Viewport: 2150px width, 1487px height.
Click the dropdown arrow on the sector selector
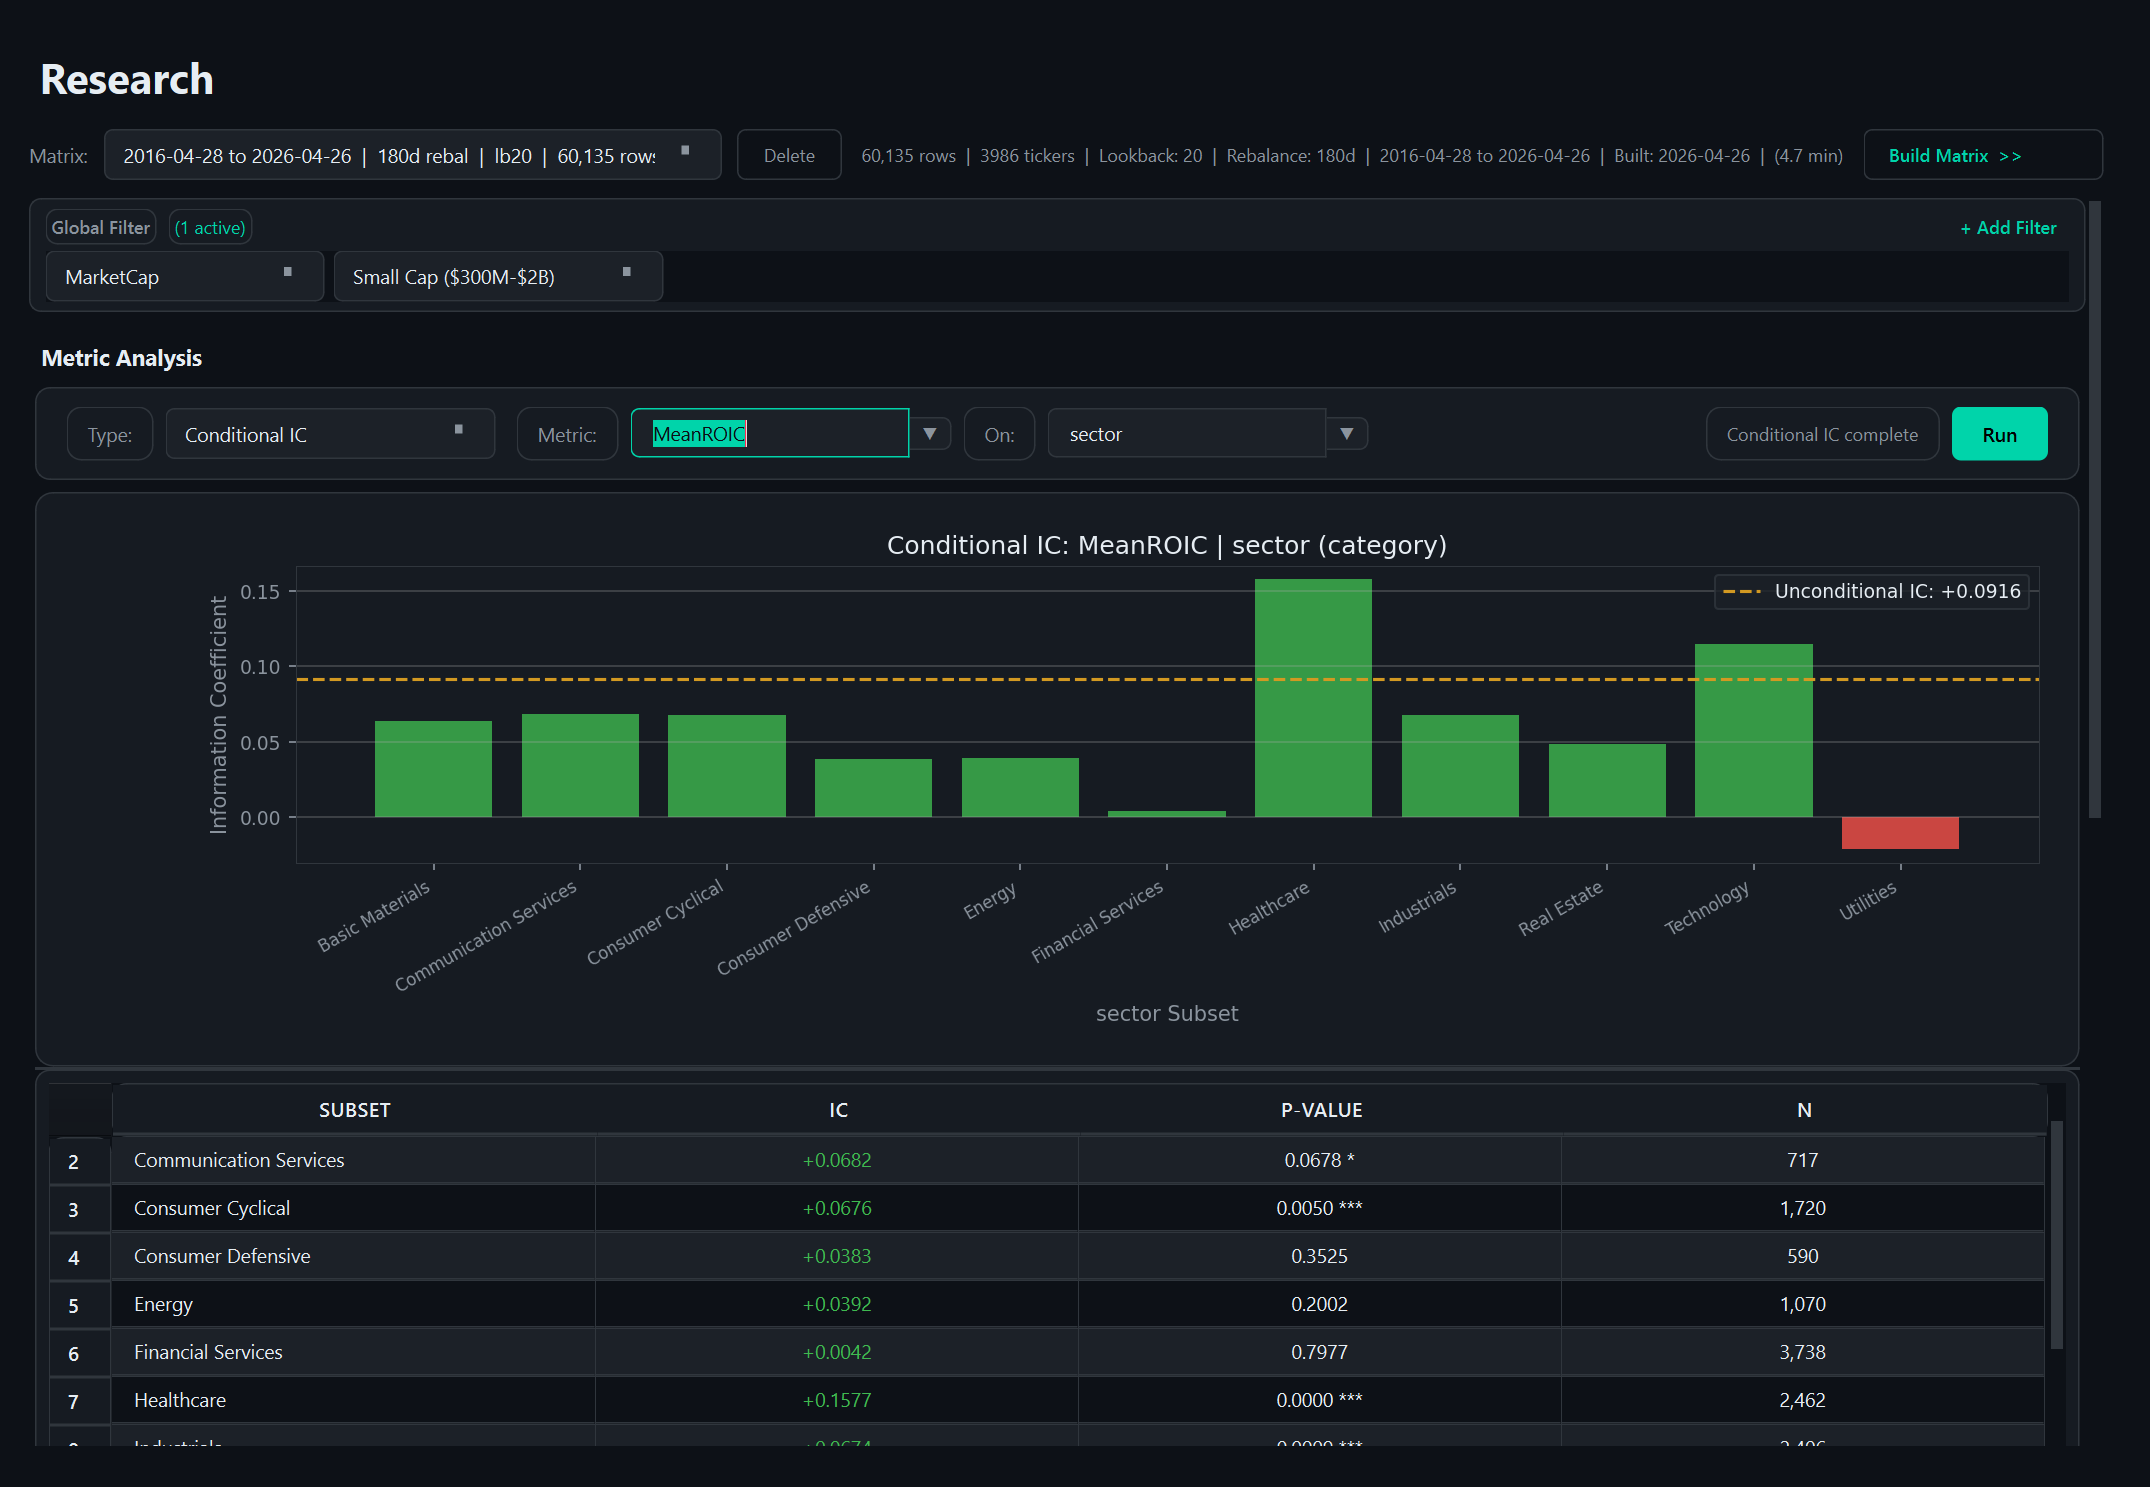(1347, 433)
